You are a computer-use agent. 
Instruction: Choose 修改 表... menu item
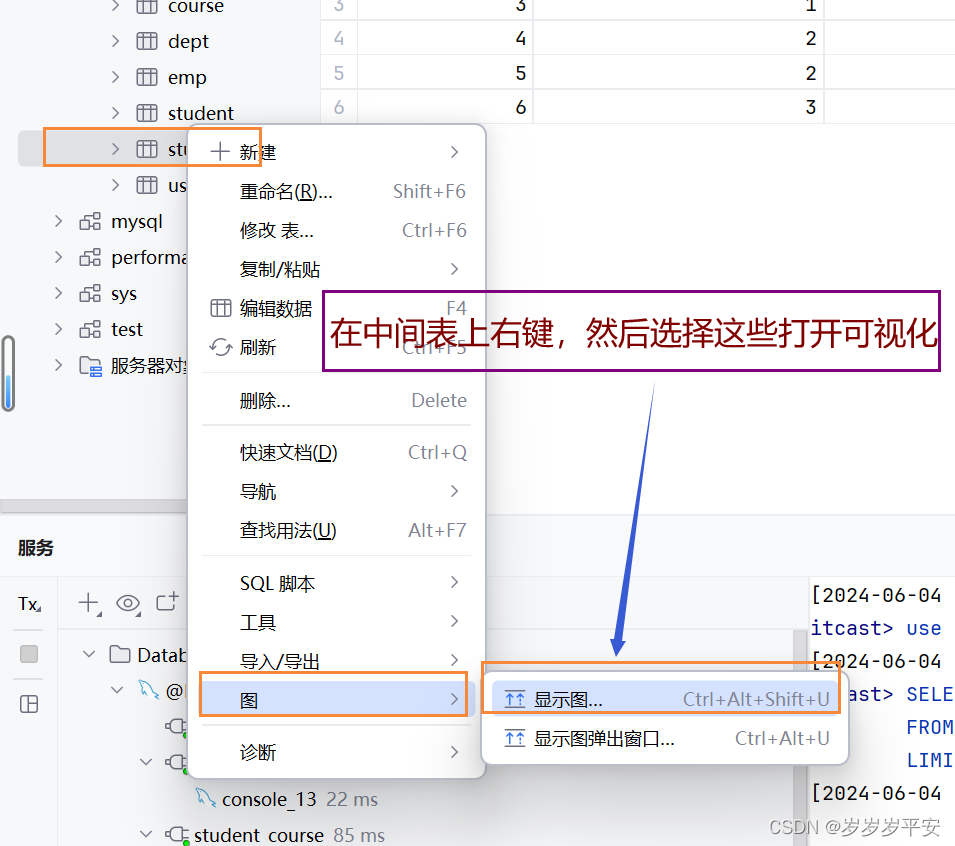[x=336, y=231]
